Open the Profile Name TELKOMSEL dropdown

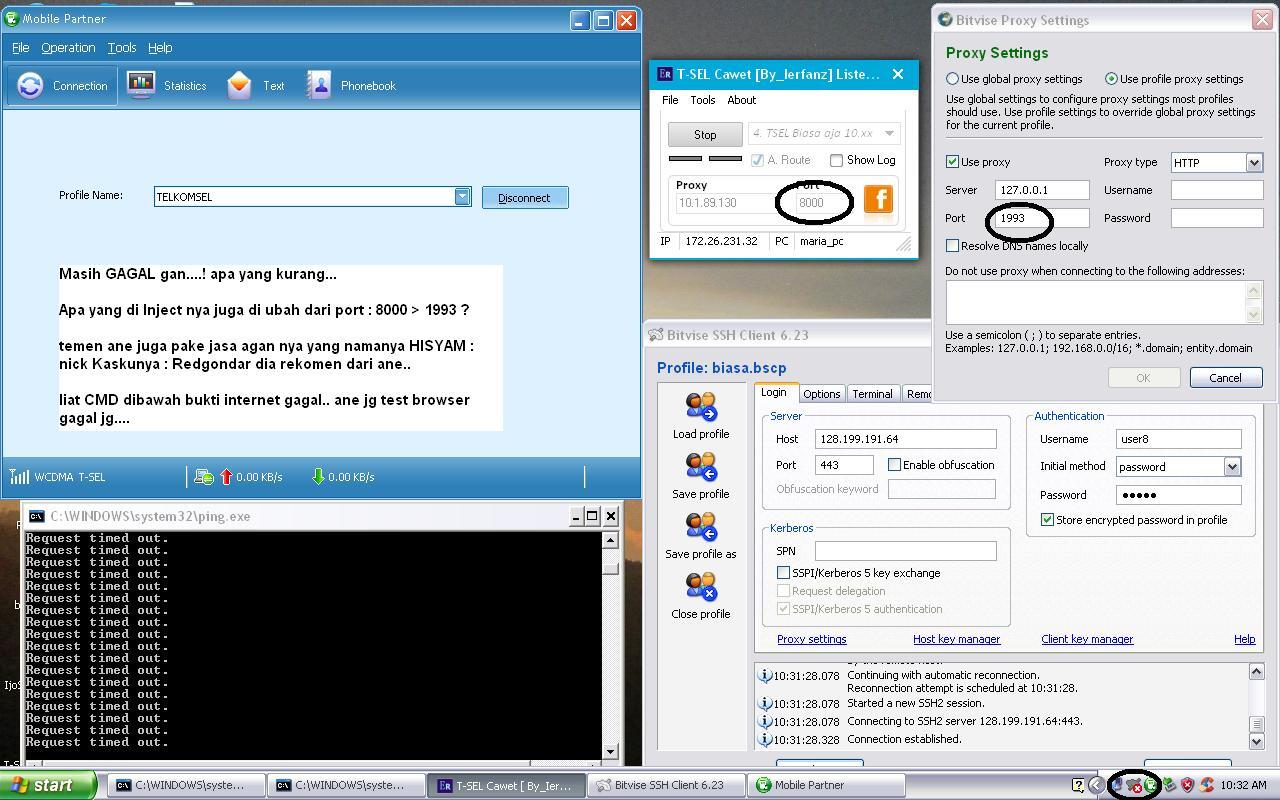(x=462, y=197)
